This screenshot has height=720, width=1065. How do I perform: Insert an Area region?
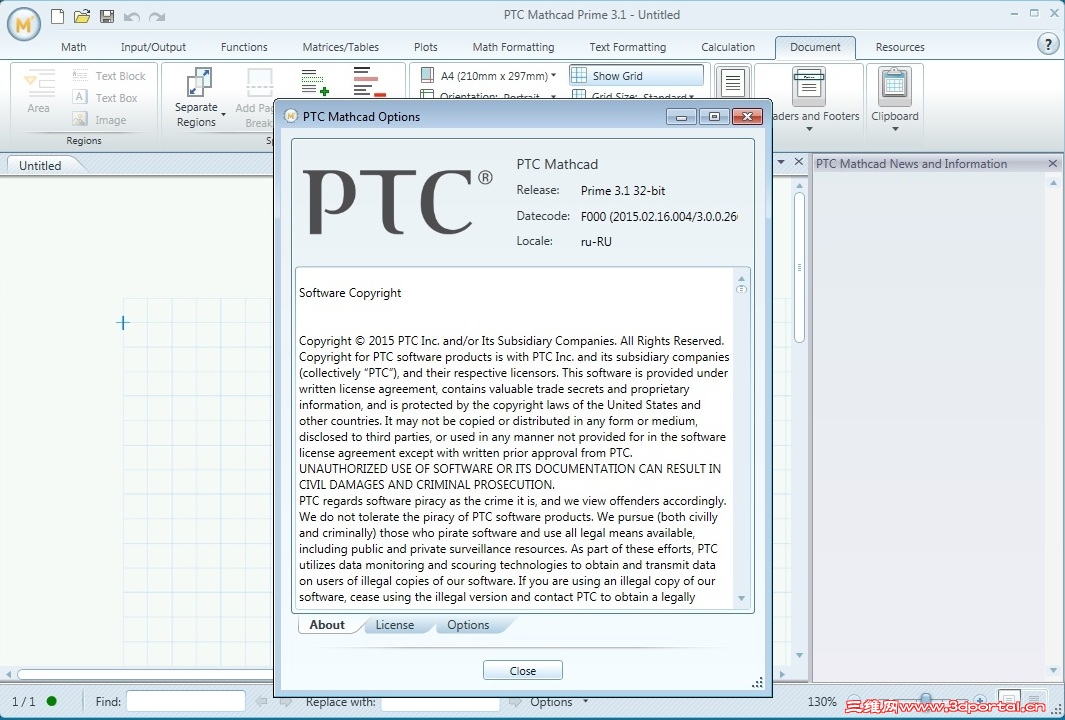[39, 90]
